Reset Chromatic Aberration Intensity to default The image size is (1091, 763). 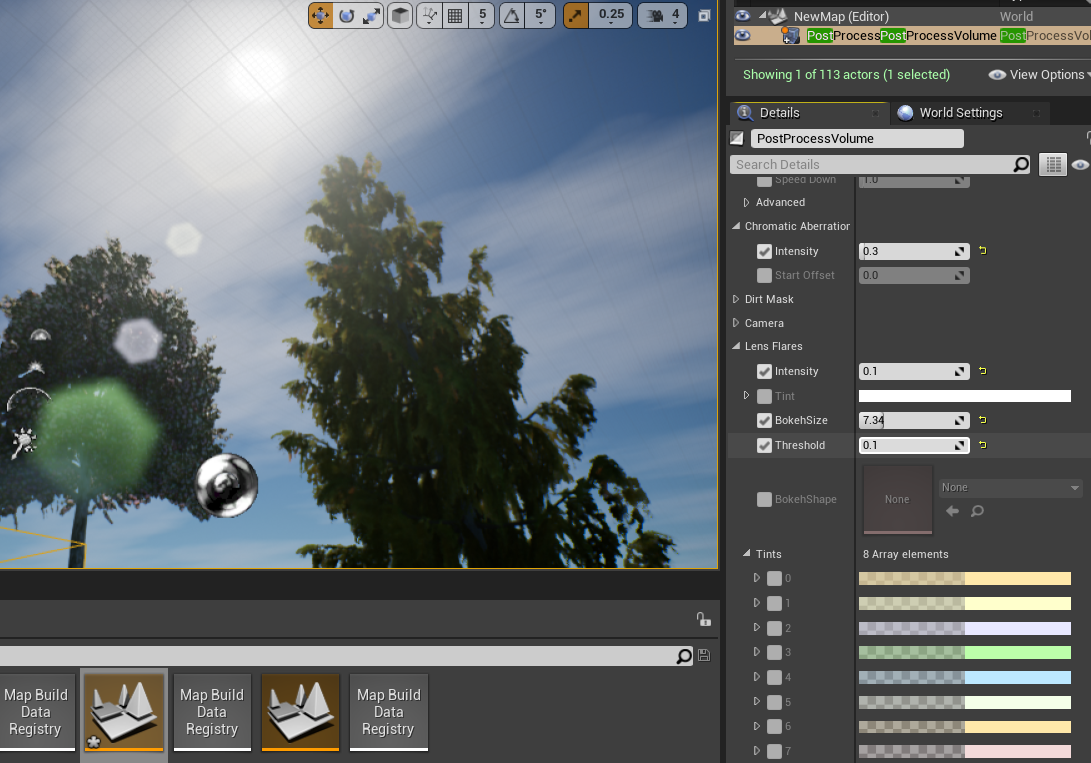[982, 250]
